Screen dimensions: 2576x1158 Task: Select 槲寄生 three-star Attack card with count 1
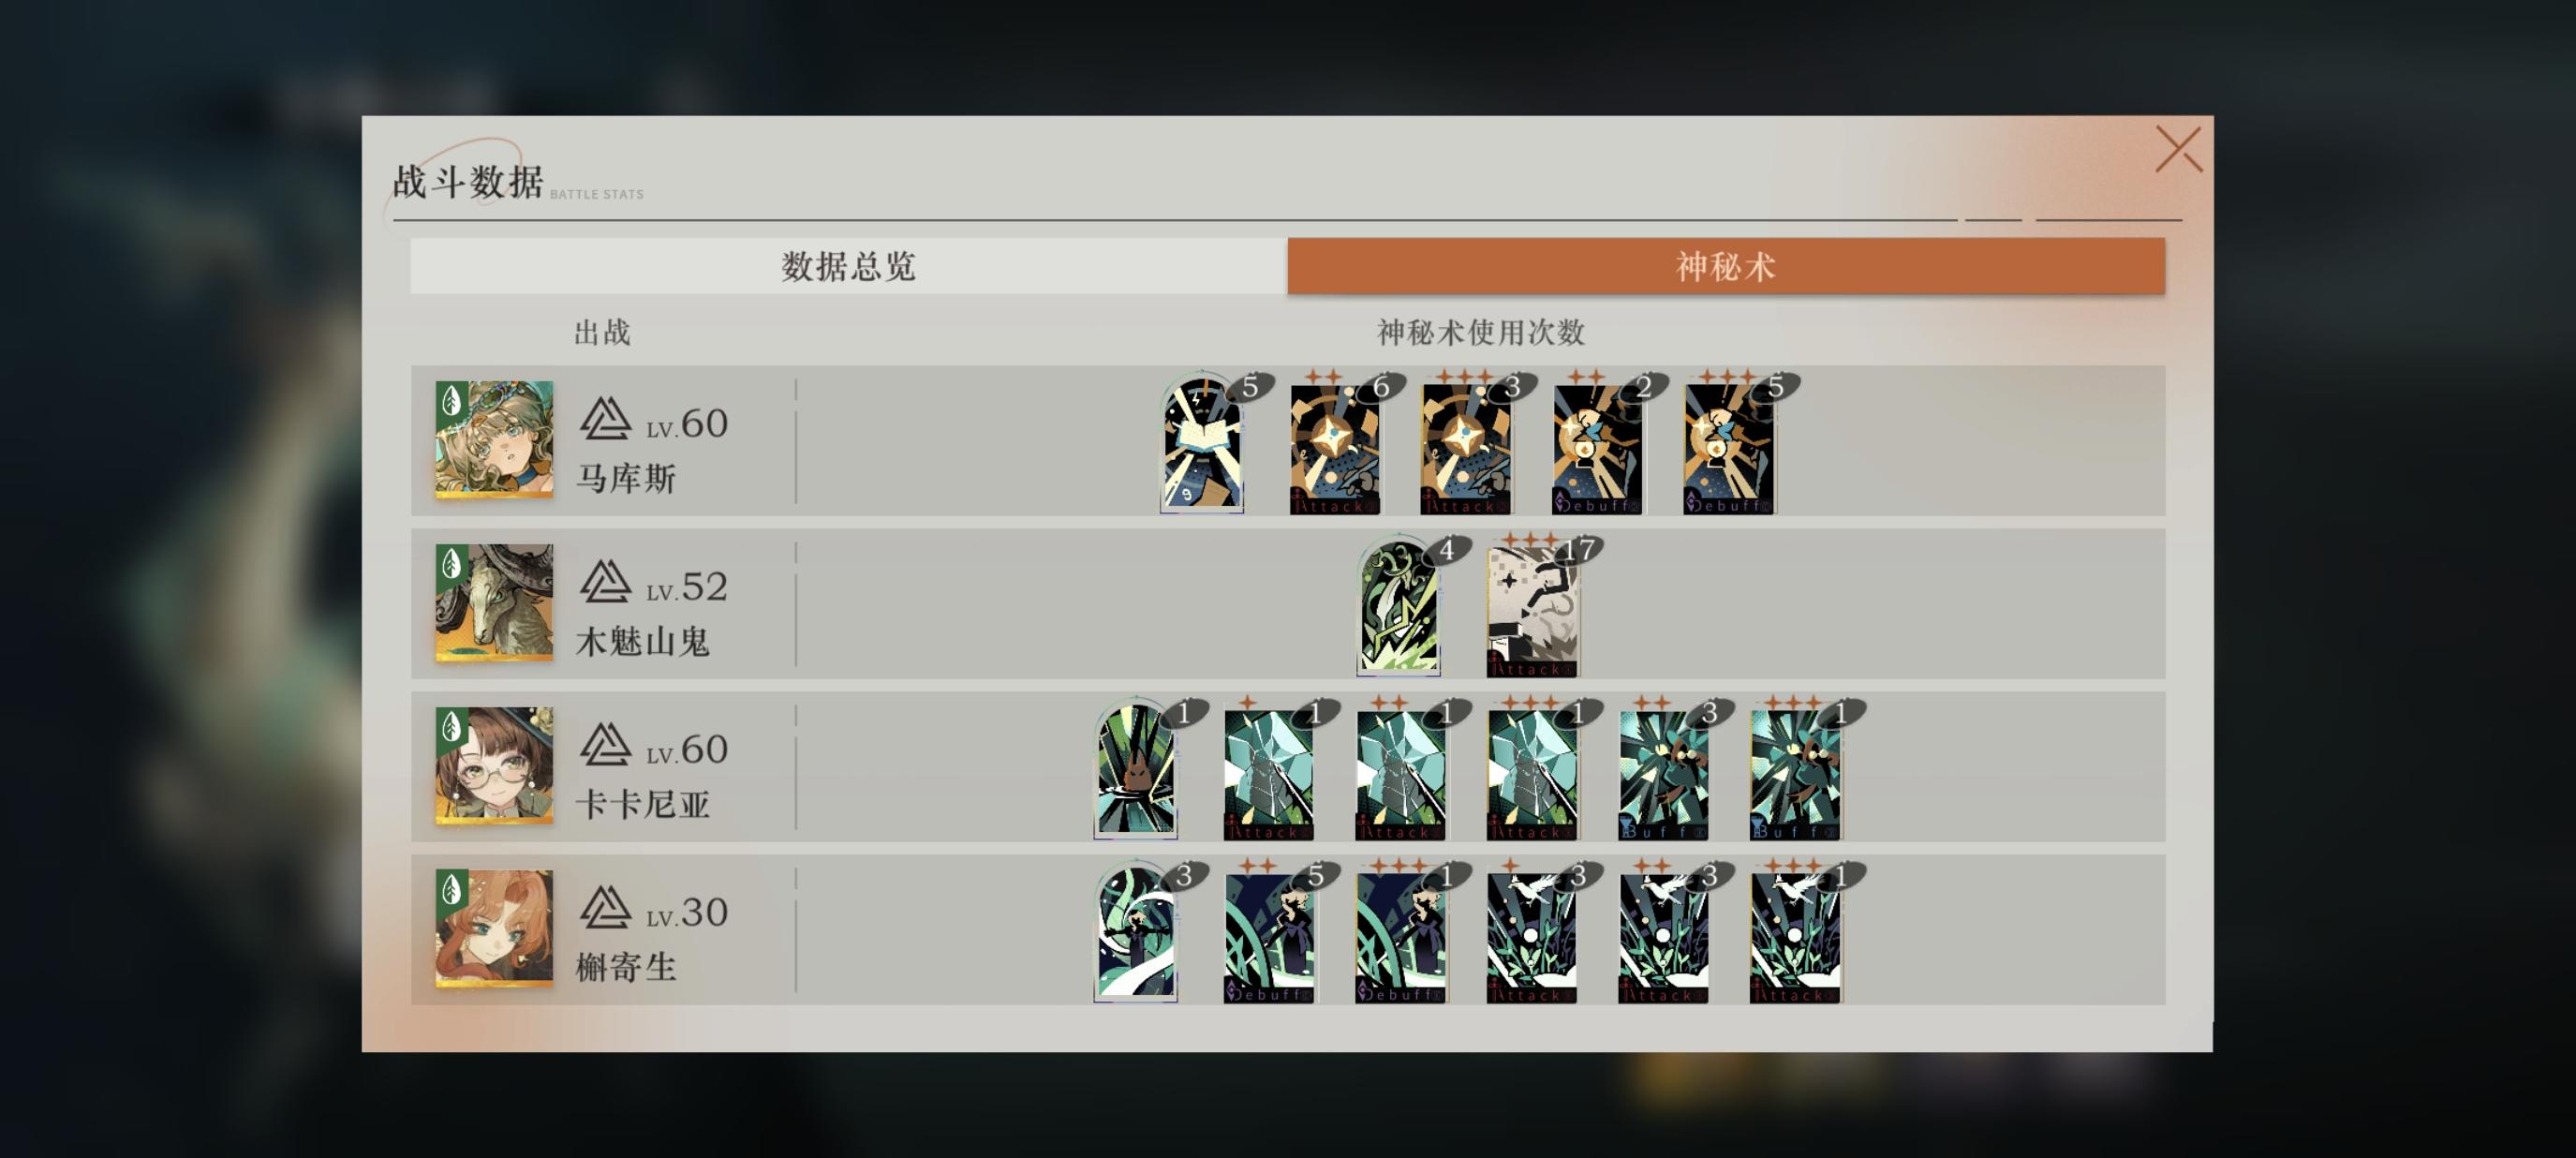[1795, 933]
